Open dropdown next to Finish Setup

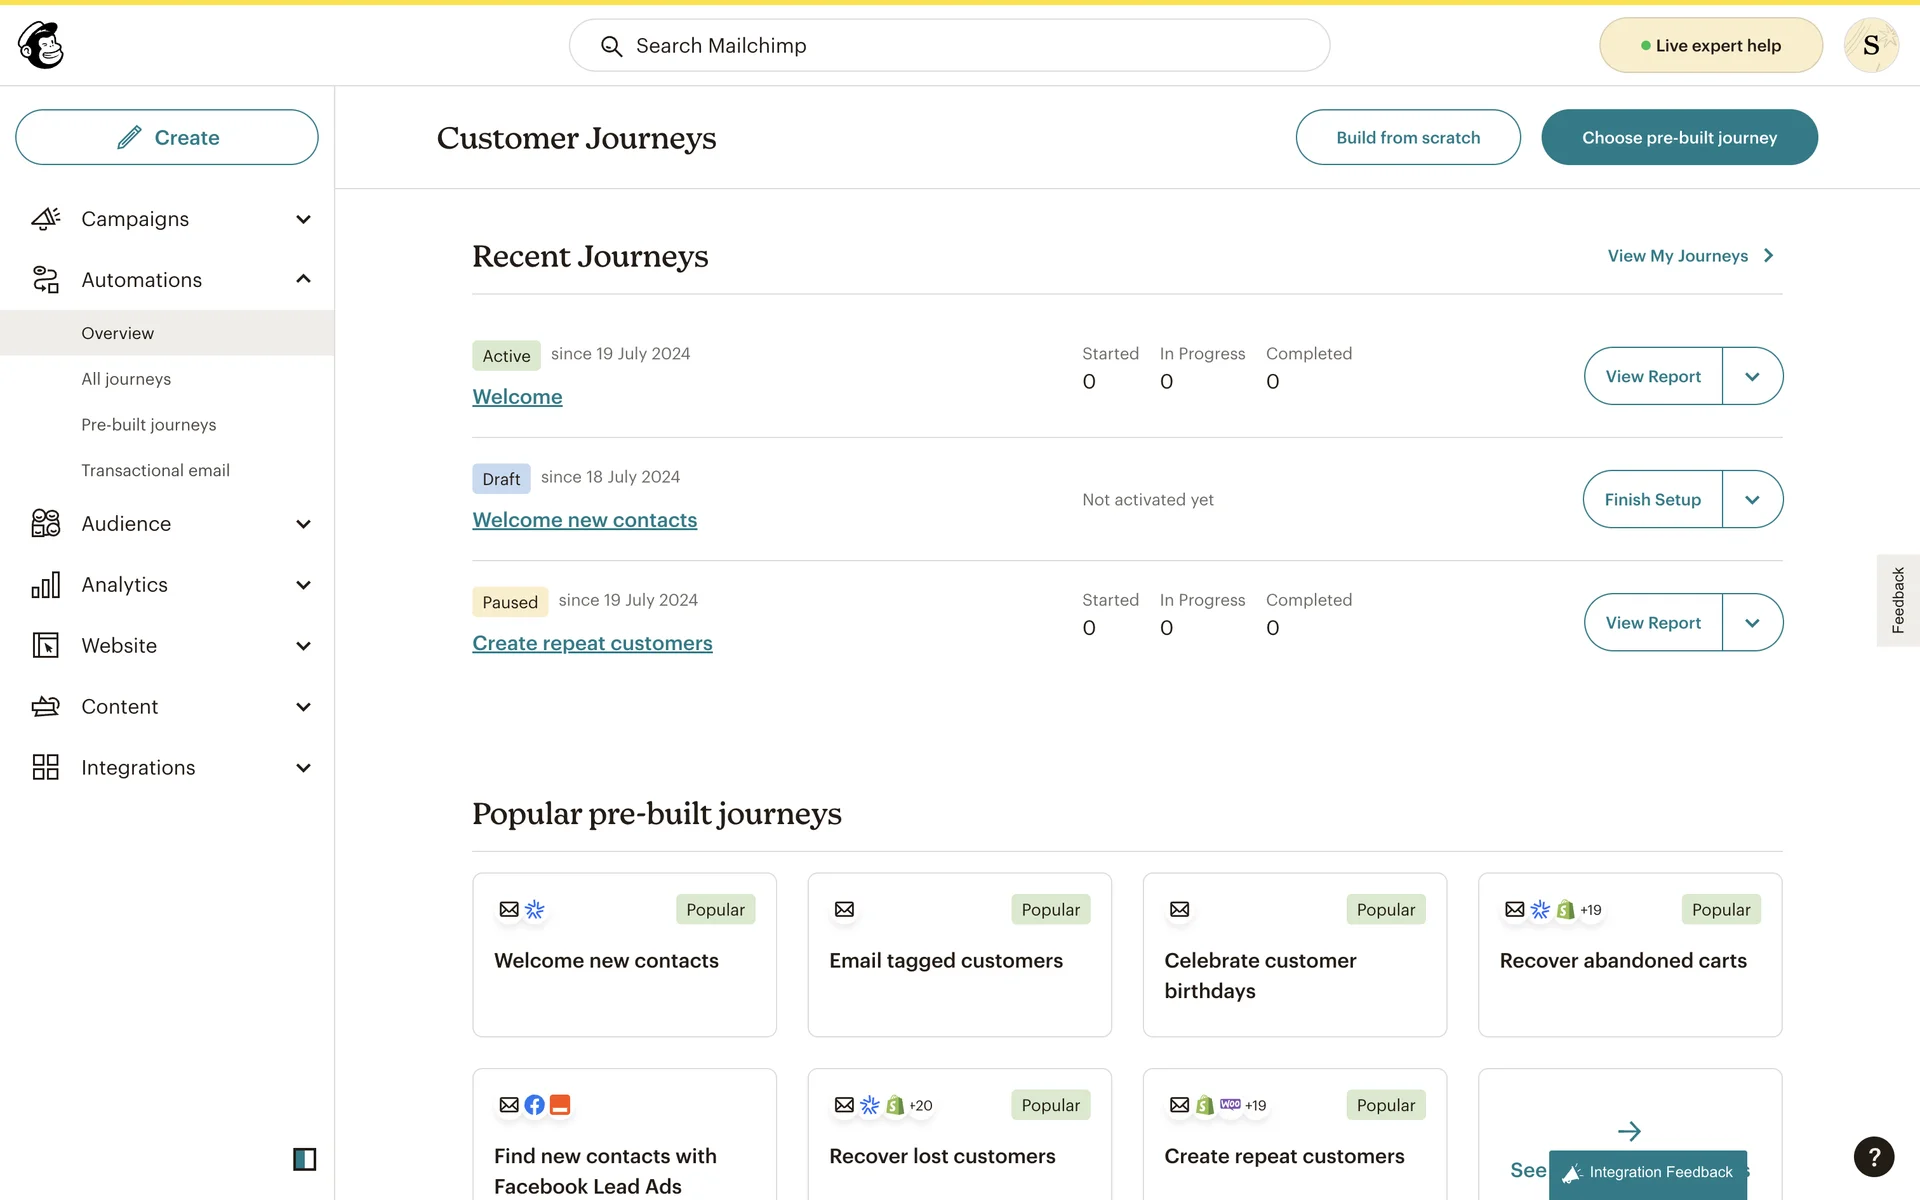pyautogui.click(x=1752, y=499)
